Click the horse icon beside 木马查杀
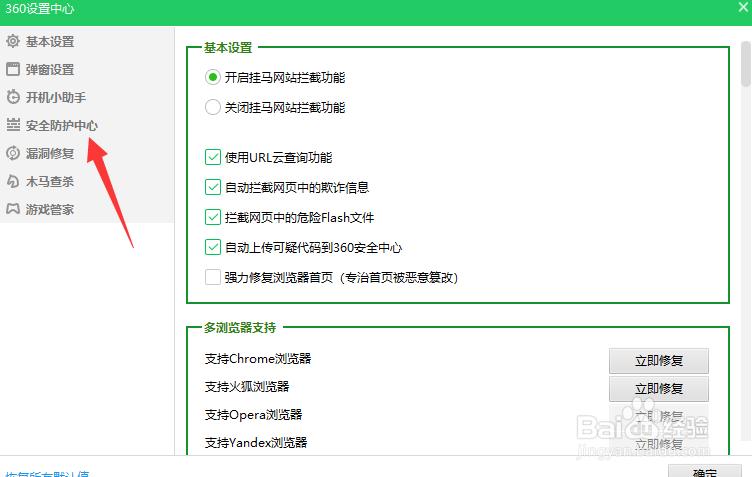 click(x=13, y=181)
